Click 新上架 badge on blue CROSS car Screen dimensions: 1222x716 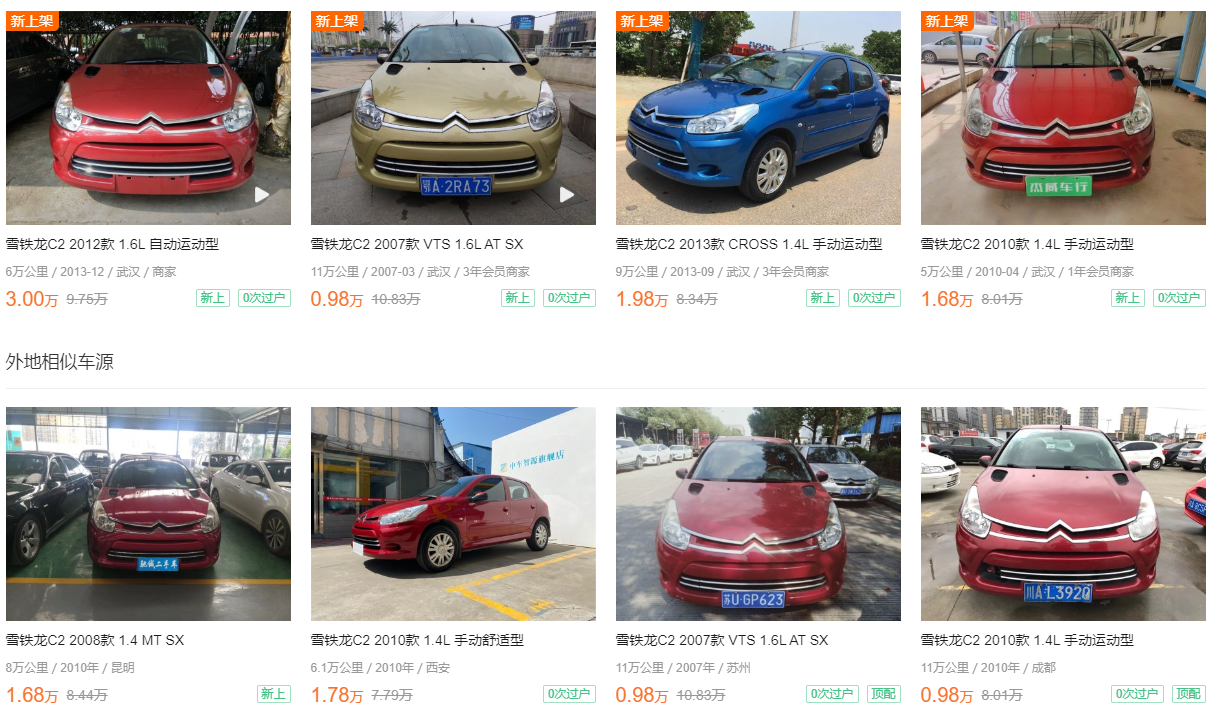pos(641,21)
